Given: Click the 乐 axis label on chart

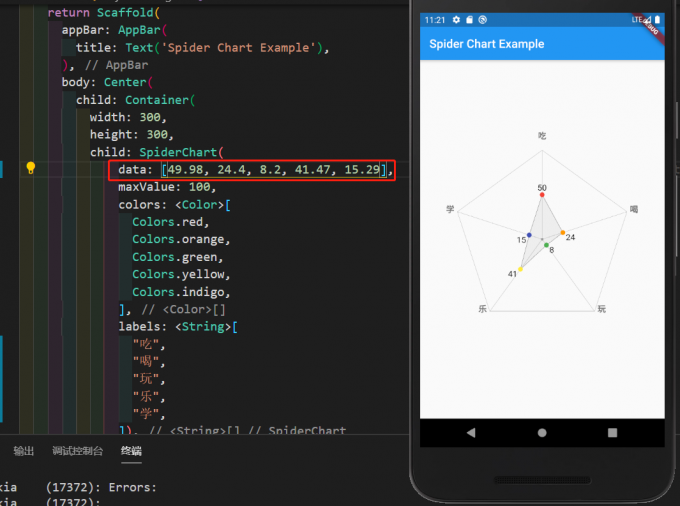Looking at the screenshot, I should pyautogui.click(x=482, y=309).
